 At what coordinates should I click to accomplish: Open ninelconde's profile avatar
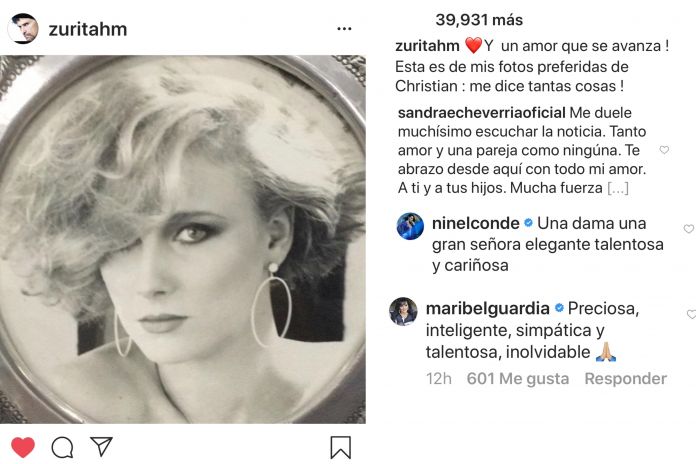(x=409, y=227)
